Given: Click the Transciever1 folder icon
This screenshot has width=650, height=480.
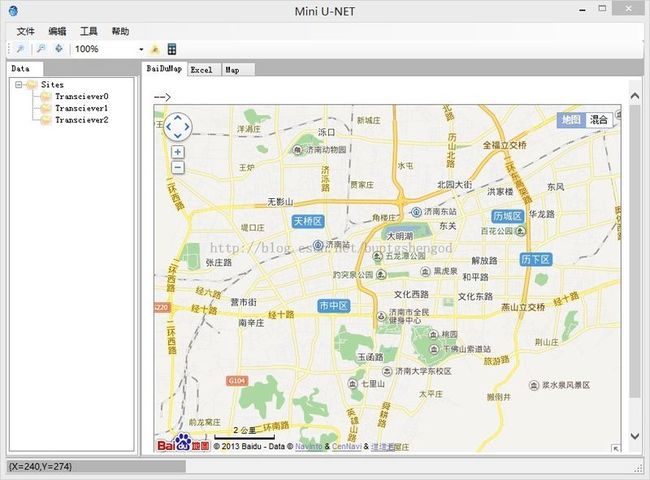Looking at the screenshot, I should click(x=46, y=108).
